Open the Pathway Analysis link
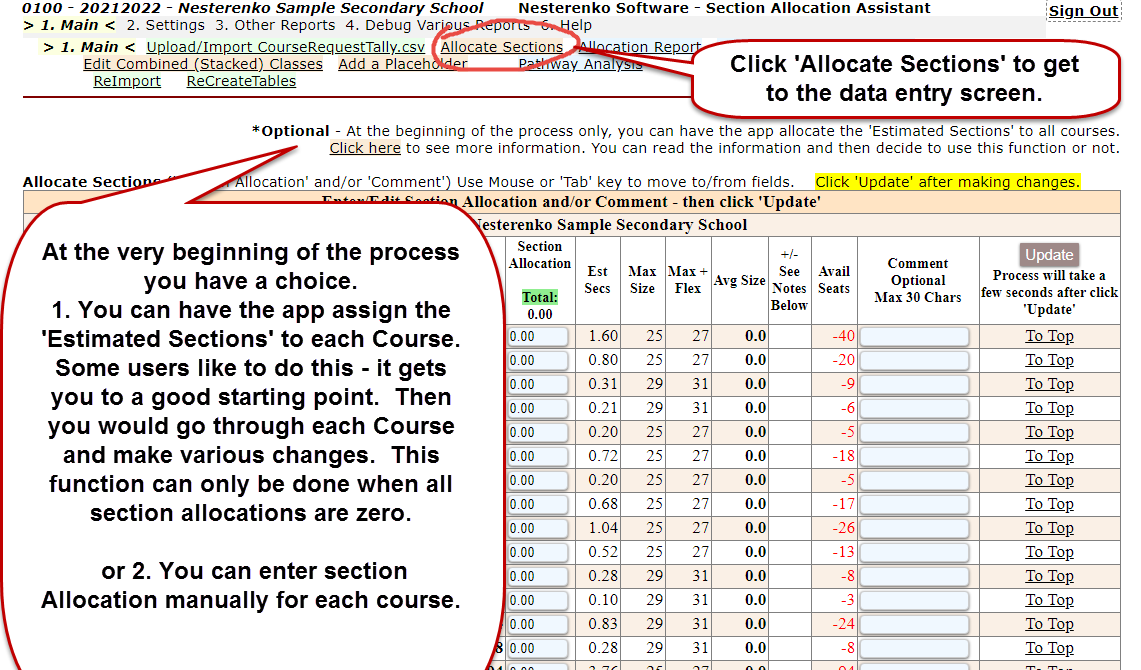Image resolution: width=1141 pixels, height=670 pixels. click(x=580, y=64)
